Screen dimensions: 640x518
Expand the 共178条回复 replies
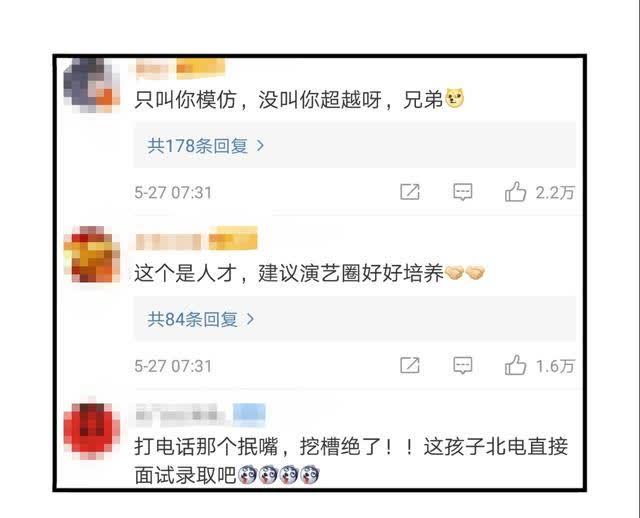[355, 145]
